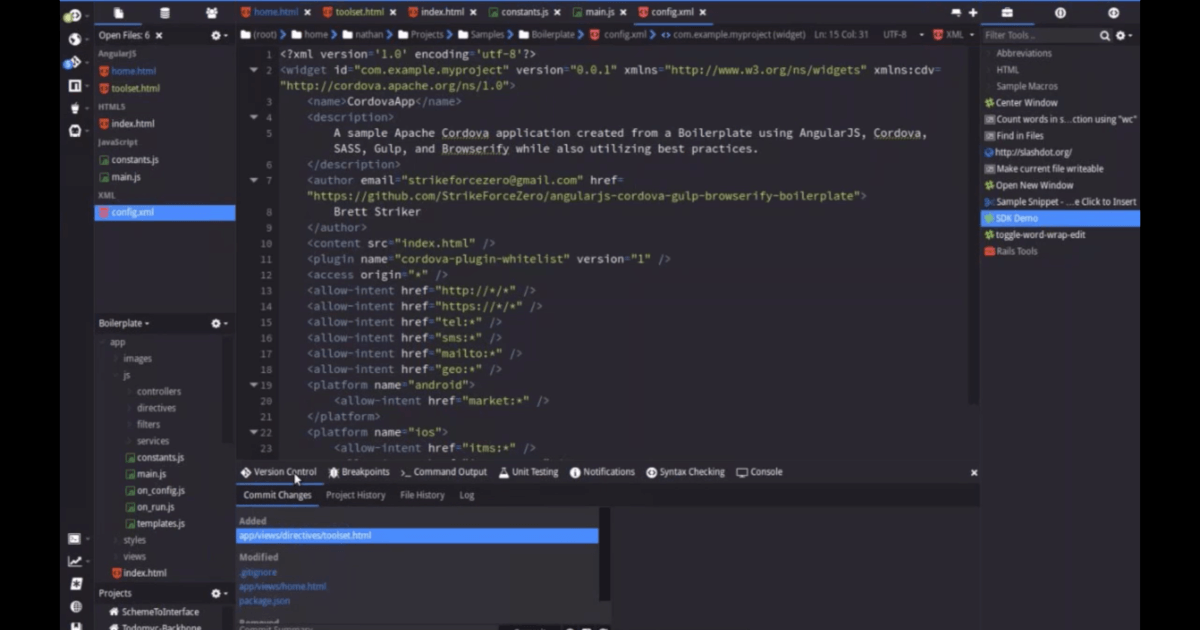Close the home.html editor tab
Viewport: 1200px width, 630px height.
click(310, 12)
